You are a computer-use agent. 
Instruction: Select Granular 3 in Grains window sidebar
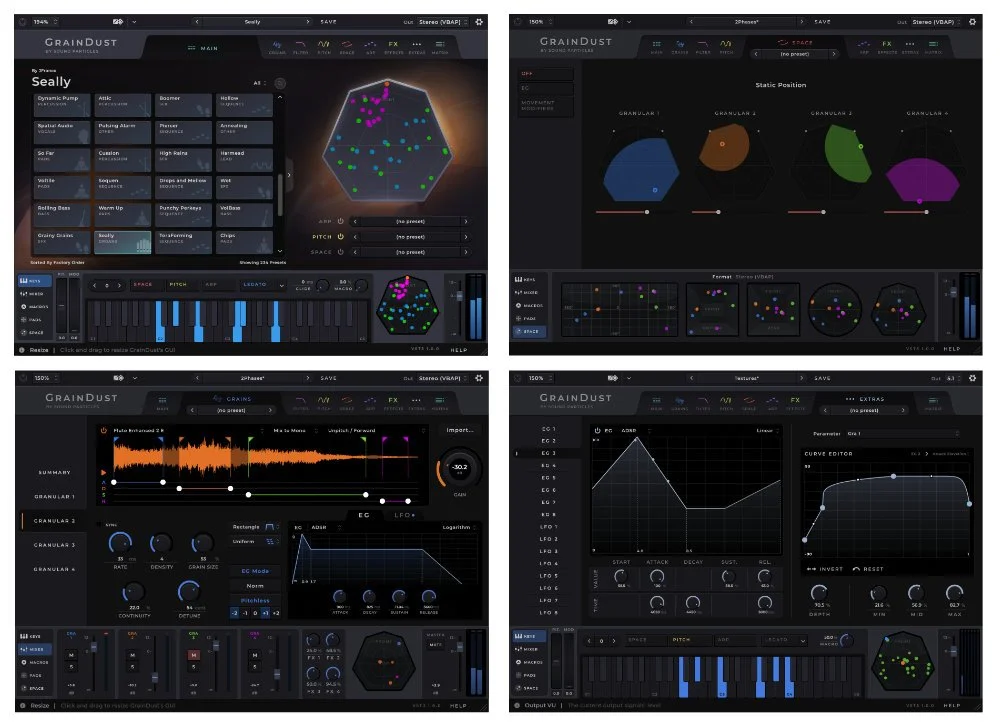pyautogui.click(x=54, y=545)
